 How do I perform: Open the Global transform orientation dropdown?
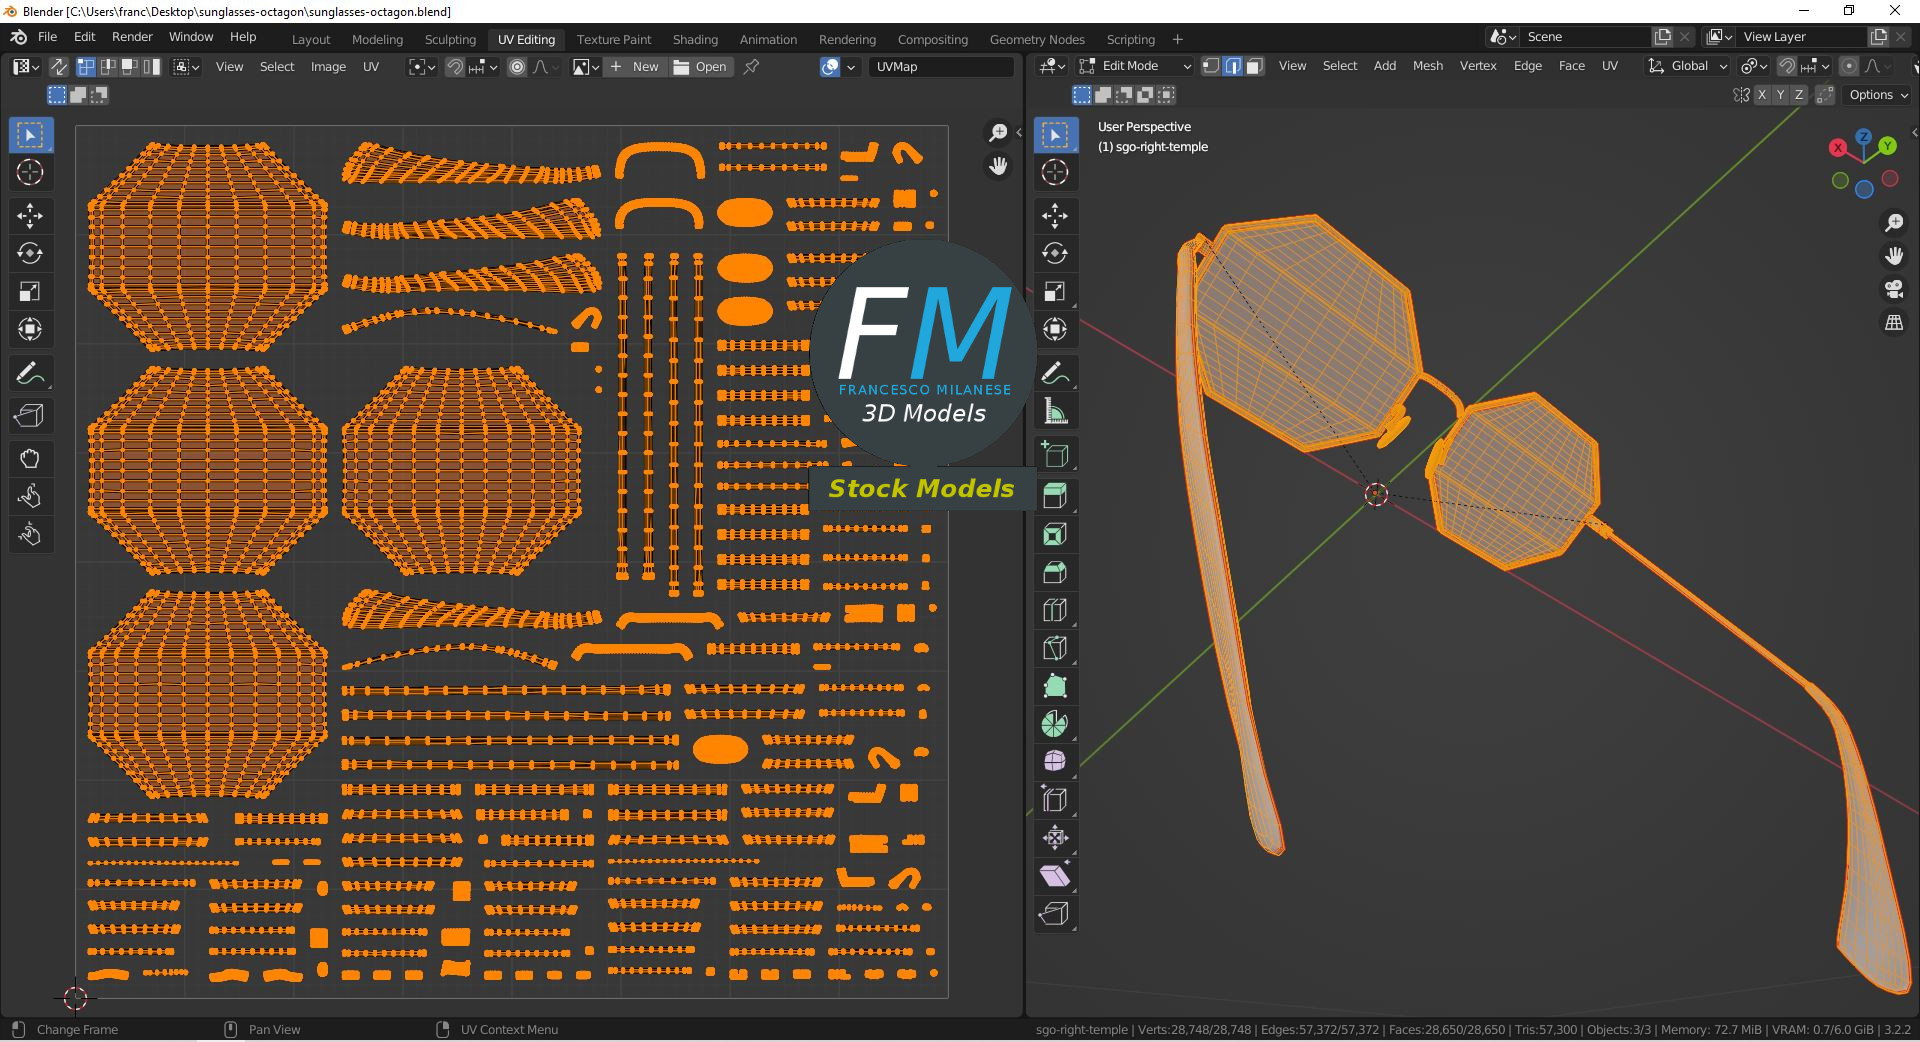pos(1688,66)
